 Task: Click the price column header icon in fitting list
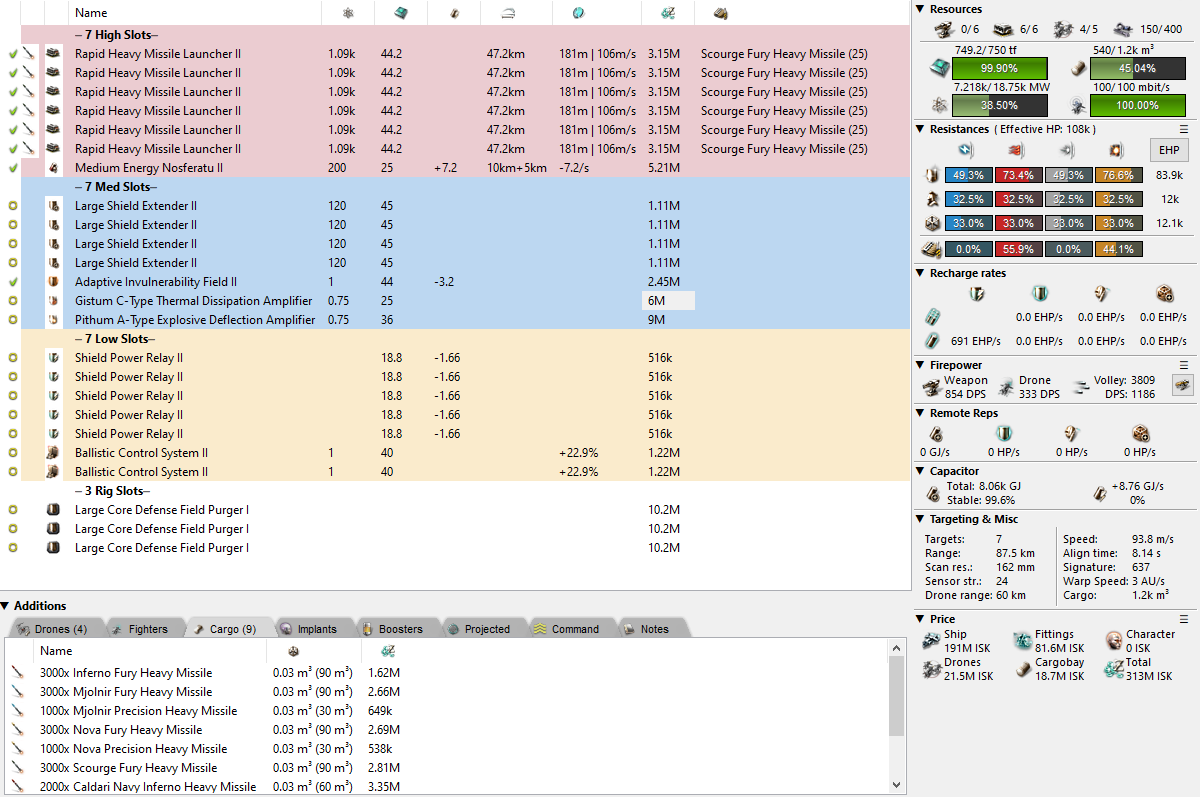[669, 13]
